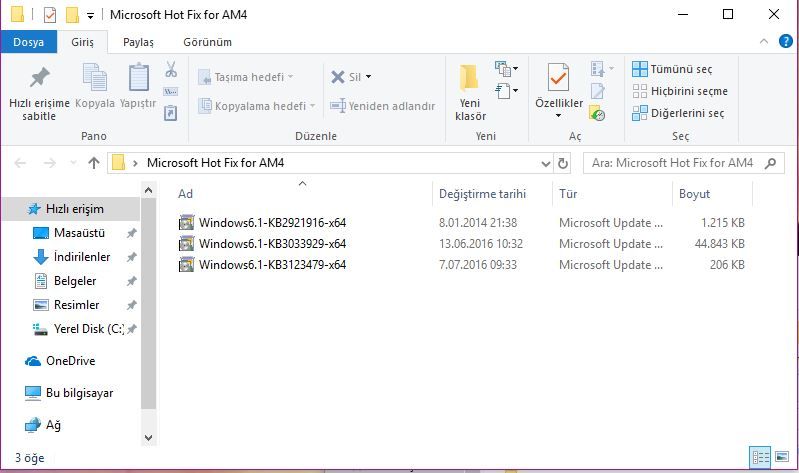Click the new folder icon in title bar
Viewport: 799px width, 473px height.
pyautogui.click(x=72, y=15)
